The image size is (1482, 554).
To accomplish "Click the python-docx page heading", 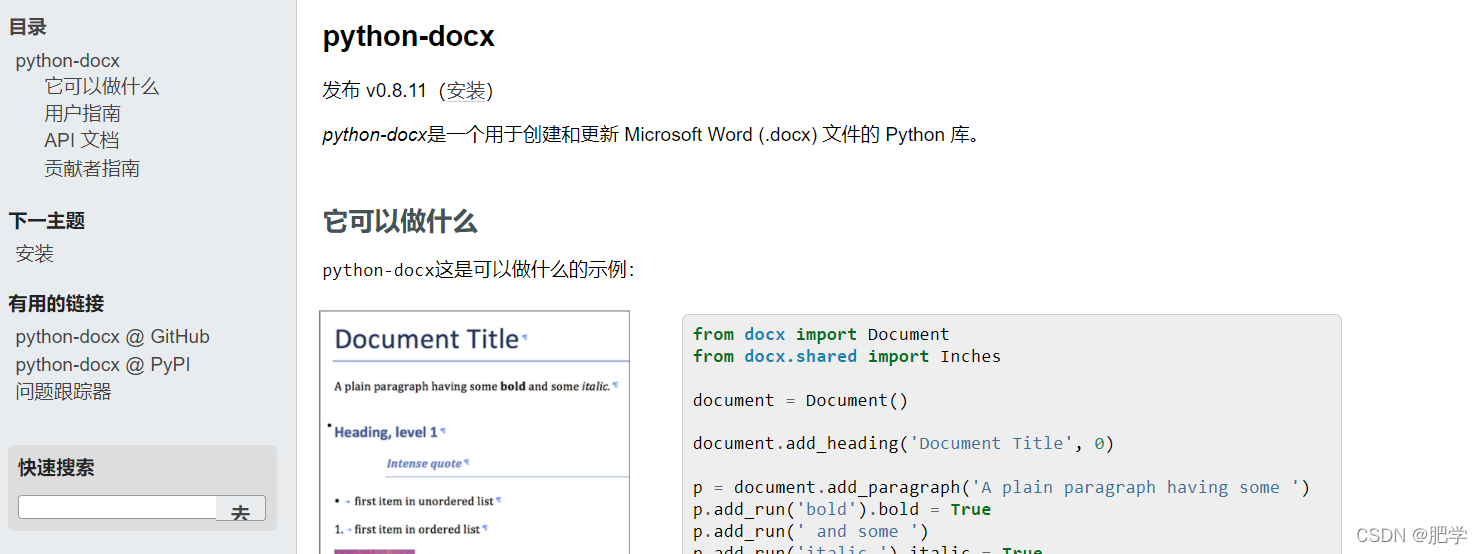I will [408, 37].
